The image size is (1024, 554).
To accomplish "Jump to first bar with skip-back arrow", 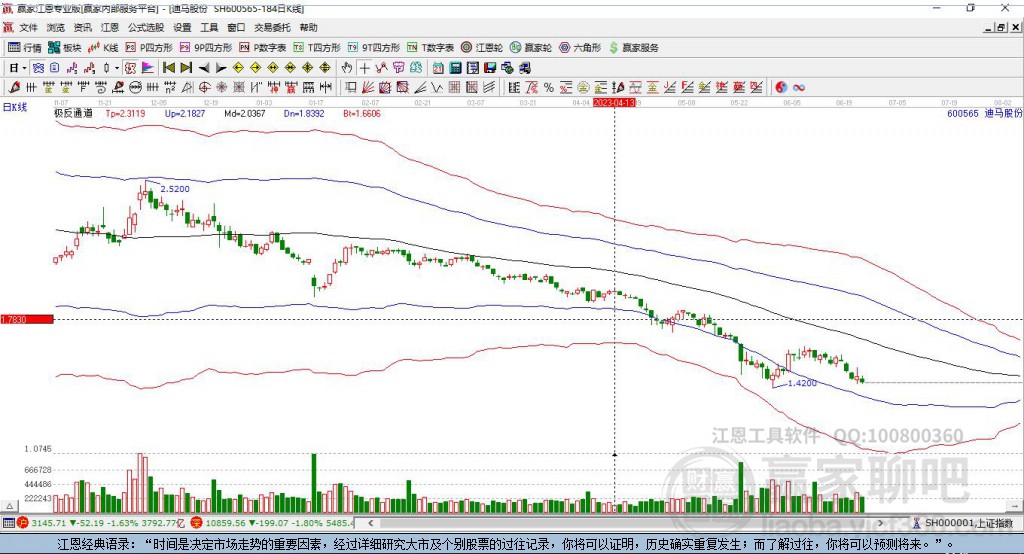I will point(168,68).
